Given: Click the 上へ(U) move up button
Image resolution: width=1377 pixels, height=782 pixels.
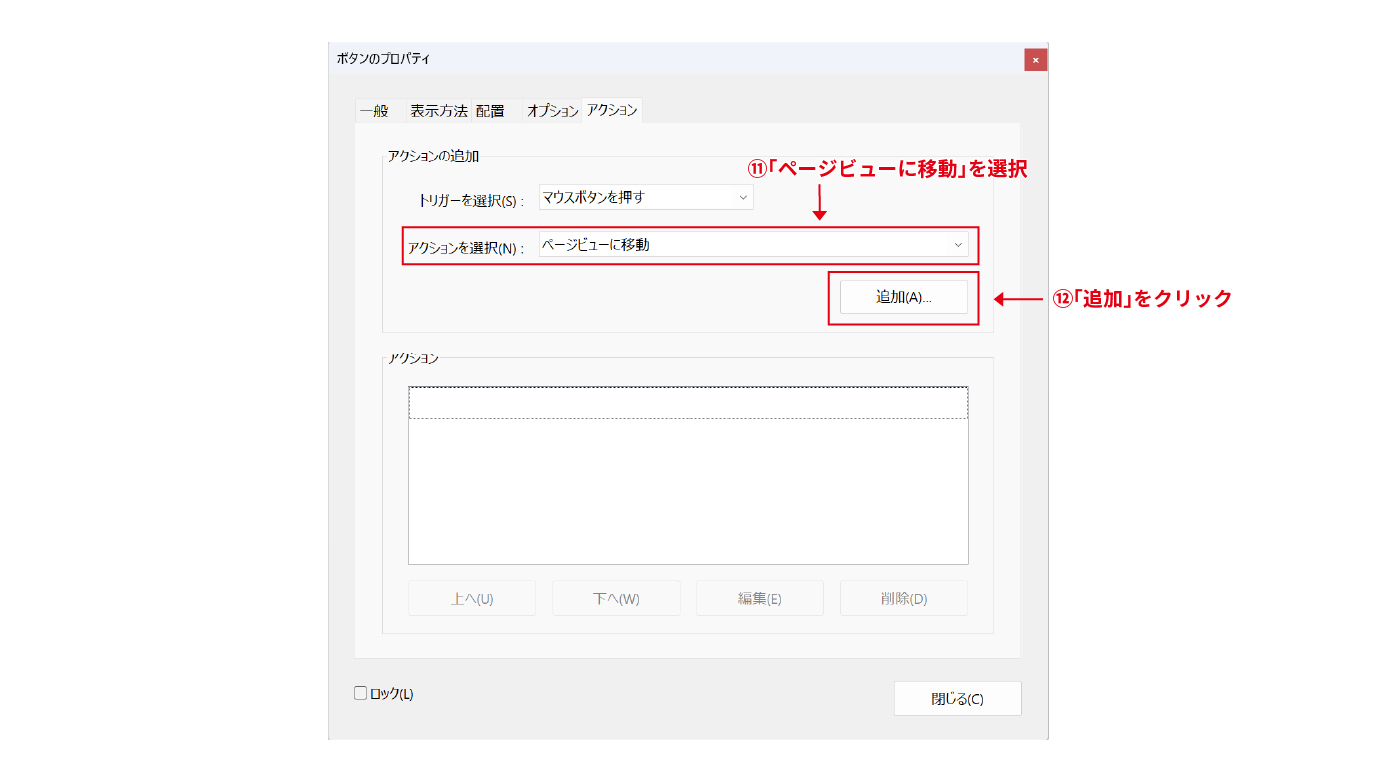Looking at the screenshot, I should coord(472,598).
